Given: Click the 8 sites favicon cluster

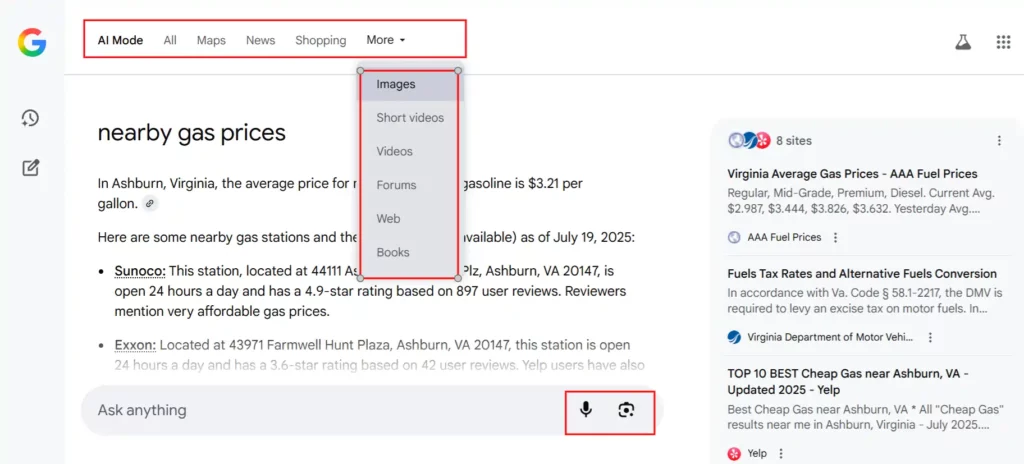Looking at the screenshot, I should click(x=749, y=141).
